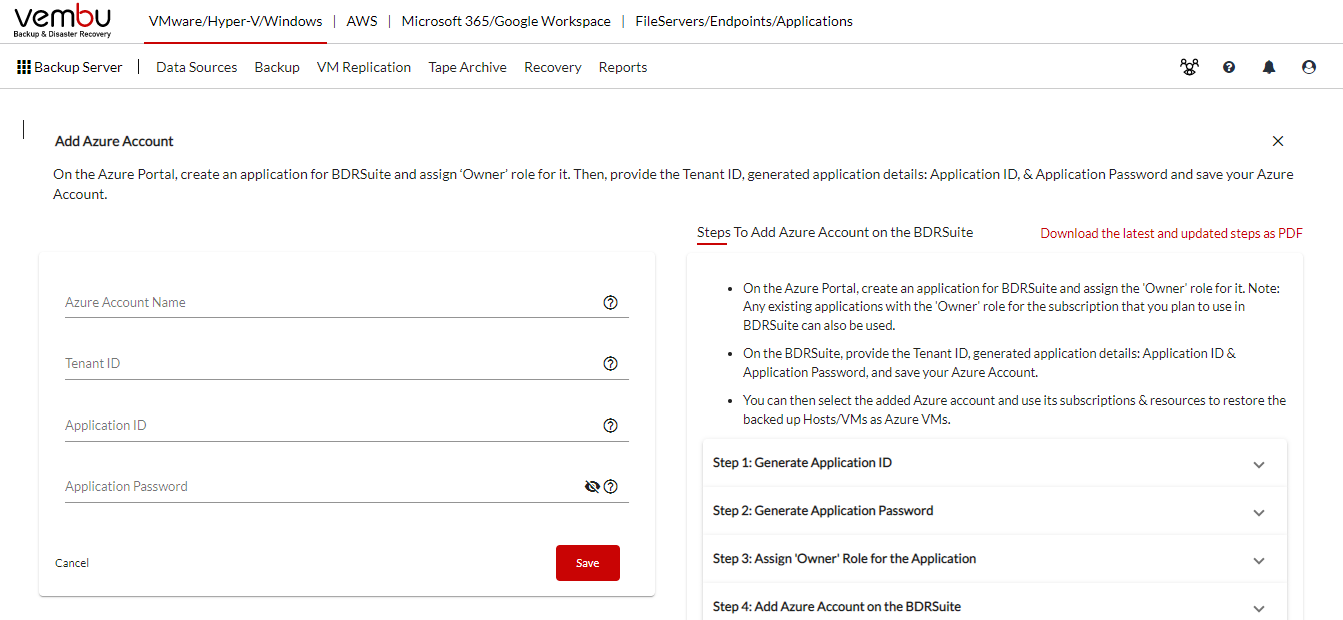
Task: Focus the Tenant ID field
Action: 347,364
